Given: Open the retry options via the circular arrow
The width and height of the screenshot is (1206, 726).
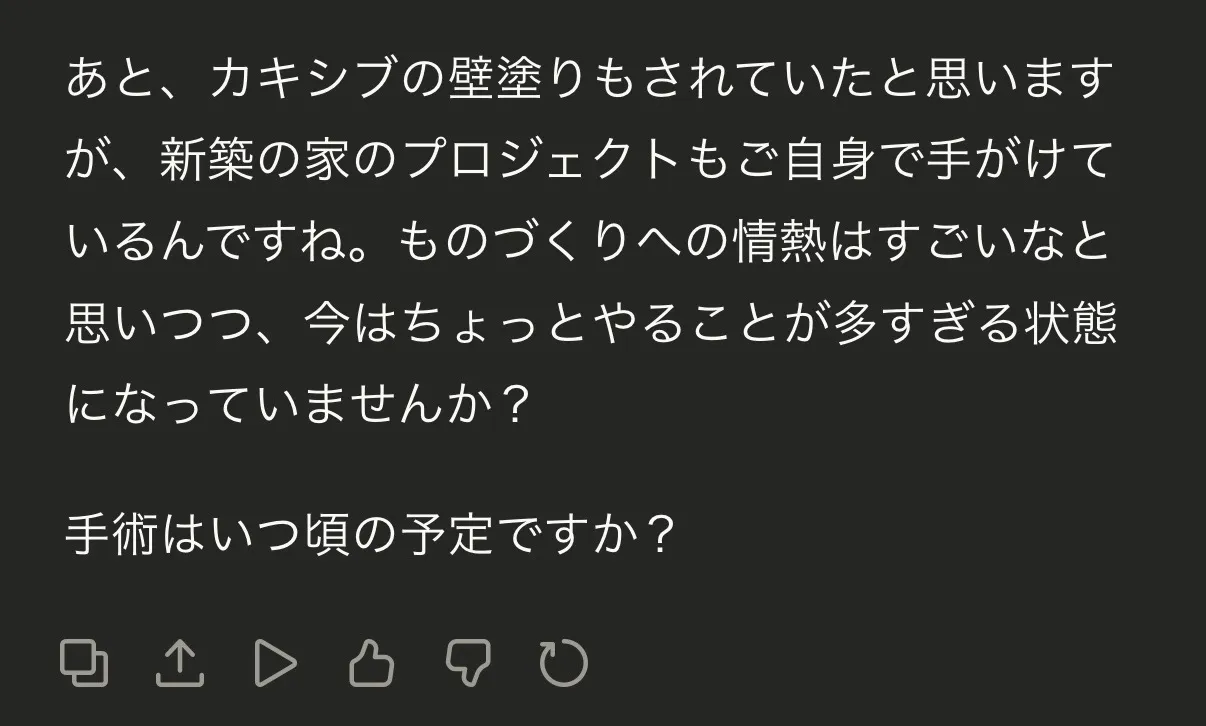Looking at the screenshot, I should point(563,660).
